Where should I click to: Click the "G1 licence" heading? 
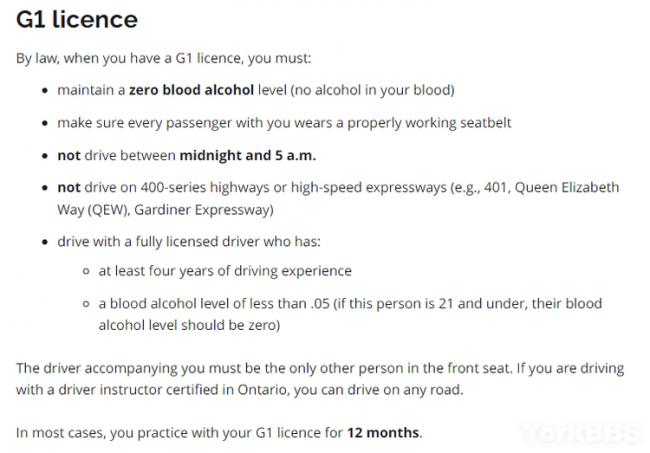point(77,20)
